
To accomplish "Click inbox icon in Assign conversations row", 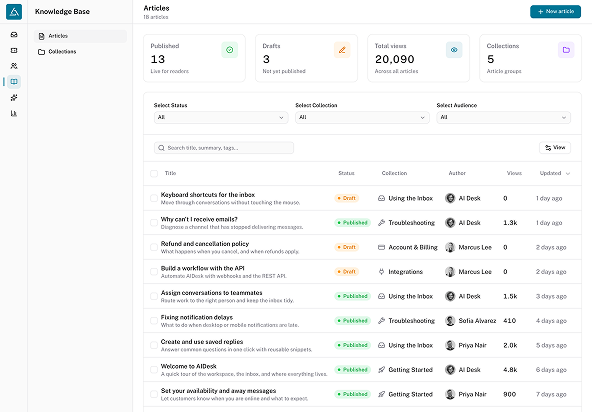I will (x=381, y=296).
